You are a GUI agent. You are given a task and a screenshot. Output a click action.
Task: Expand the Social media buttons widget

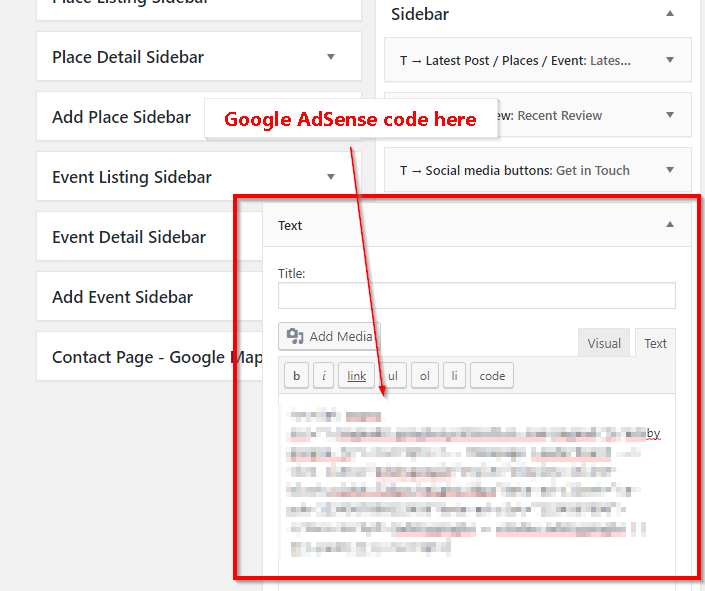tap(670, 170)
